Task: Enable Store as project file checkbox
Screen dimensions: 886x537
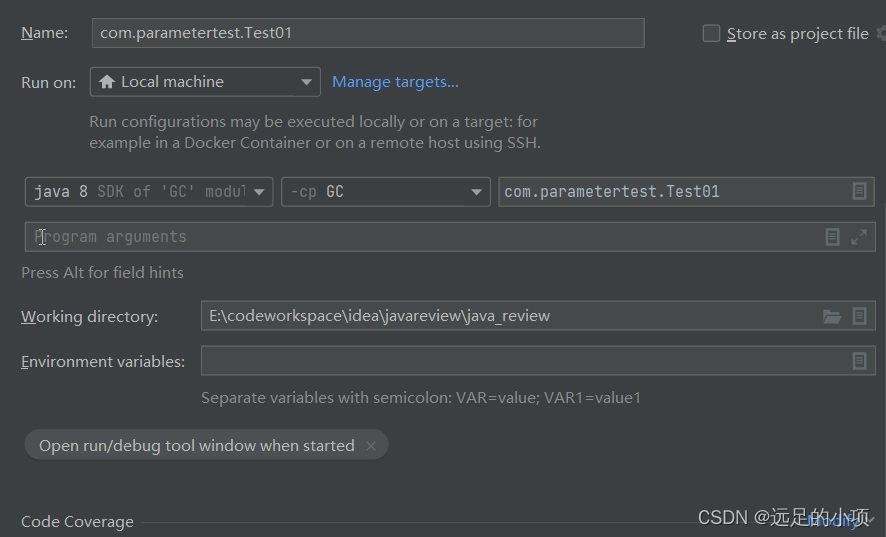Action: (x=712, y=33)
